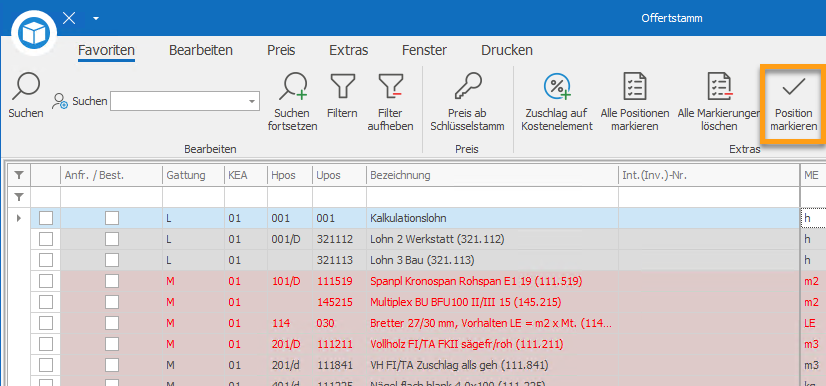Select Vollholz FI/TA FKII sägefr/roh cell
This screenshot has height=386, width=826.
point(492,344)
